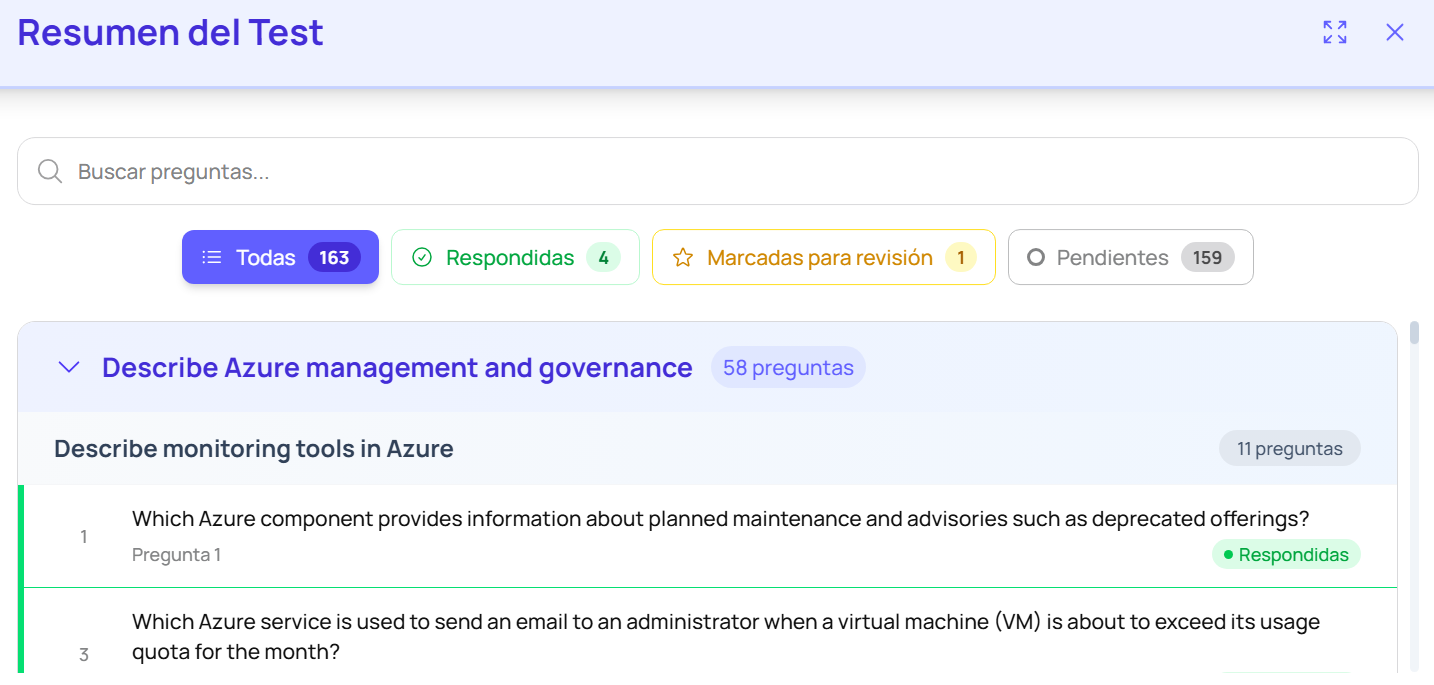Toggle the Describe Azure management and governance heading
1434x685 pixels.
click(397, 368)
